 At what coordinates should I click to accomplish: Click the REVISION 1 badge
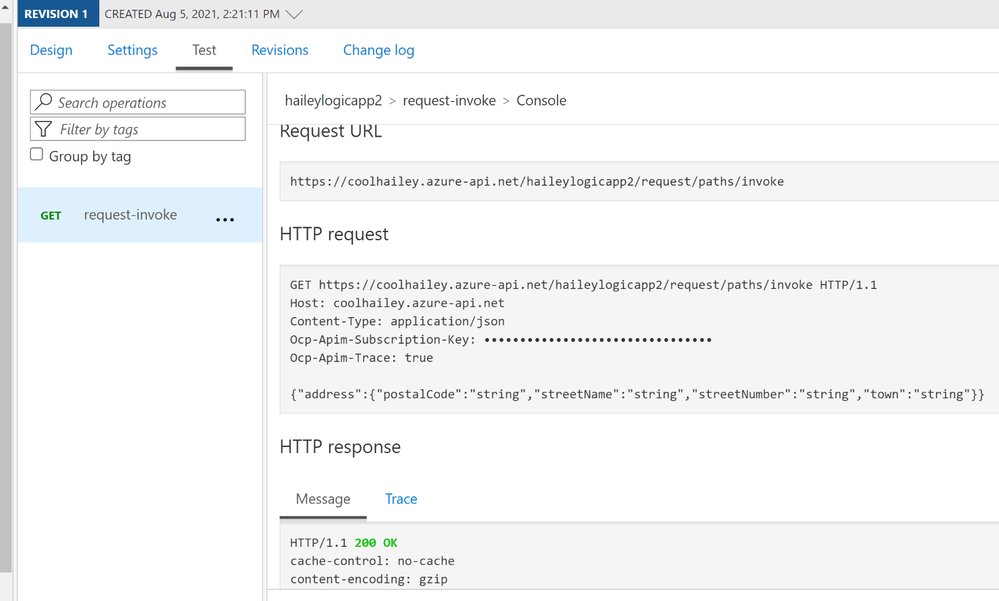tap(56, 14)
